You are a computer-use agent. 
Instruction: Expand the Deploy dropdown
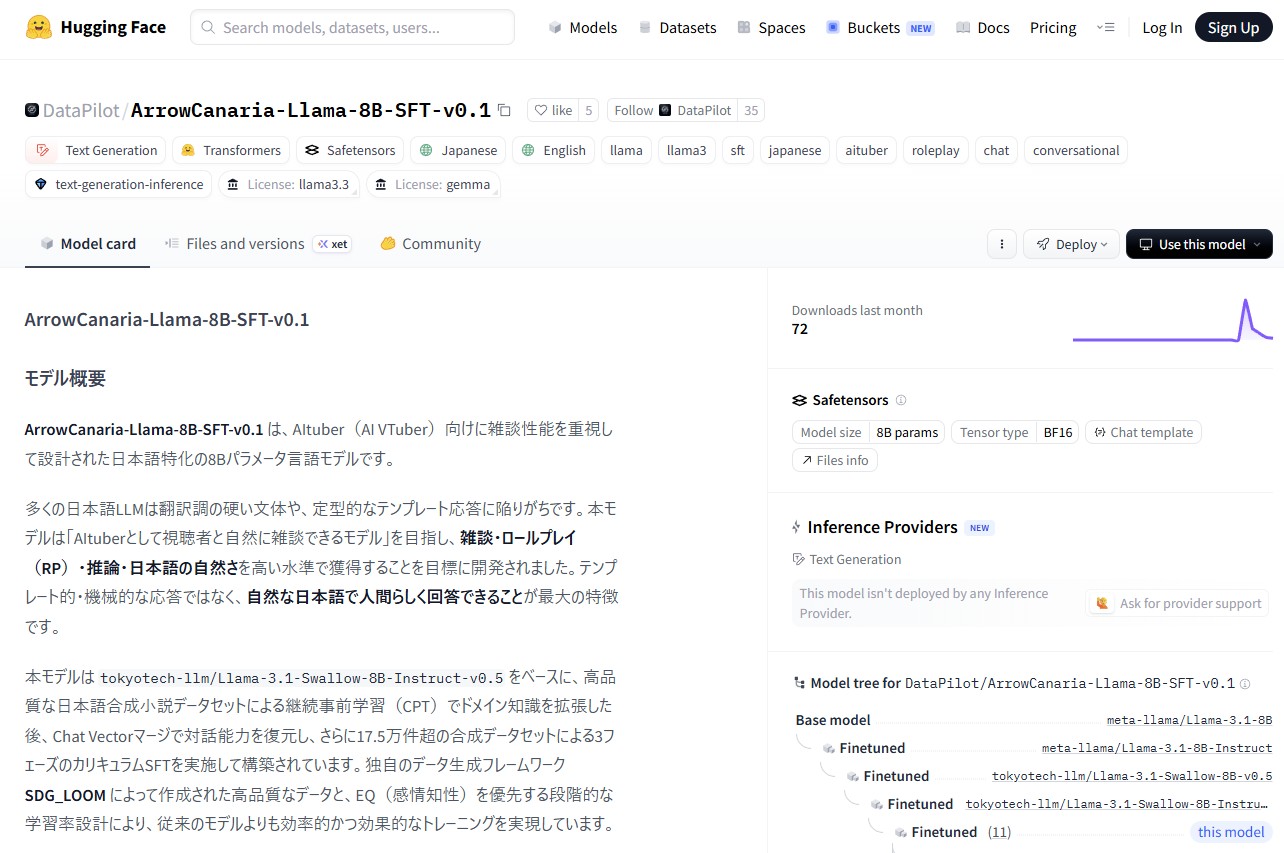[1071, 244]
